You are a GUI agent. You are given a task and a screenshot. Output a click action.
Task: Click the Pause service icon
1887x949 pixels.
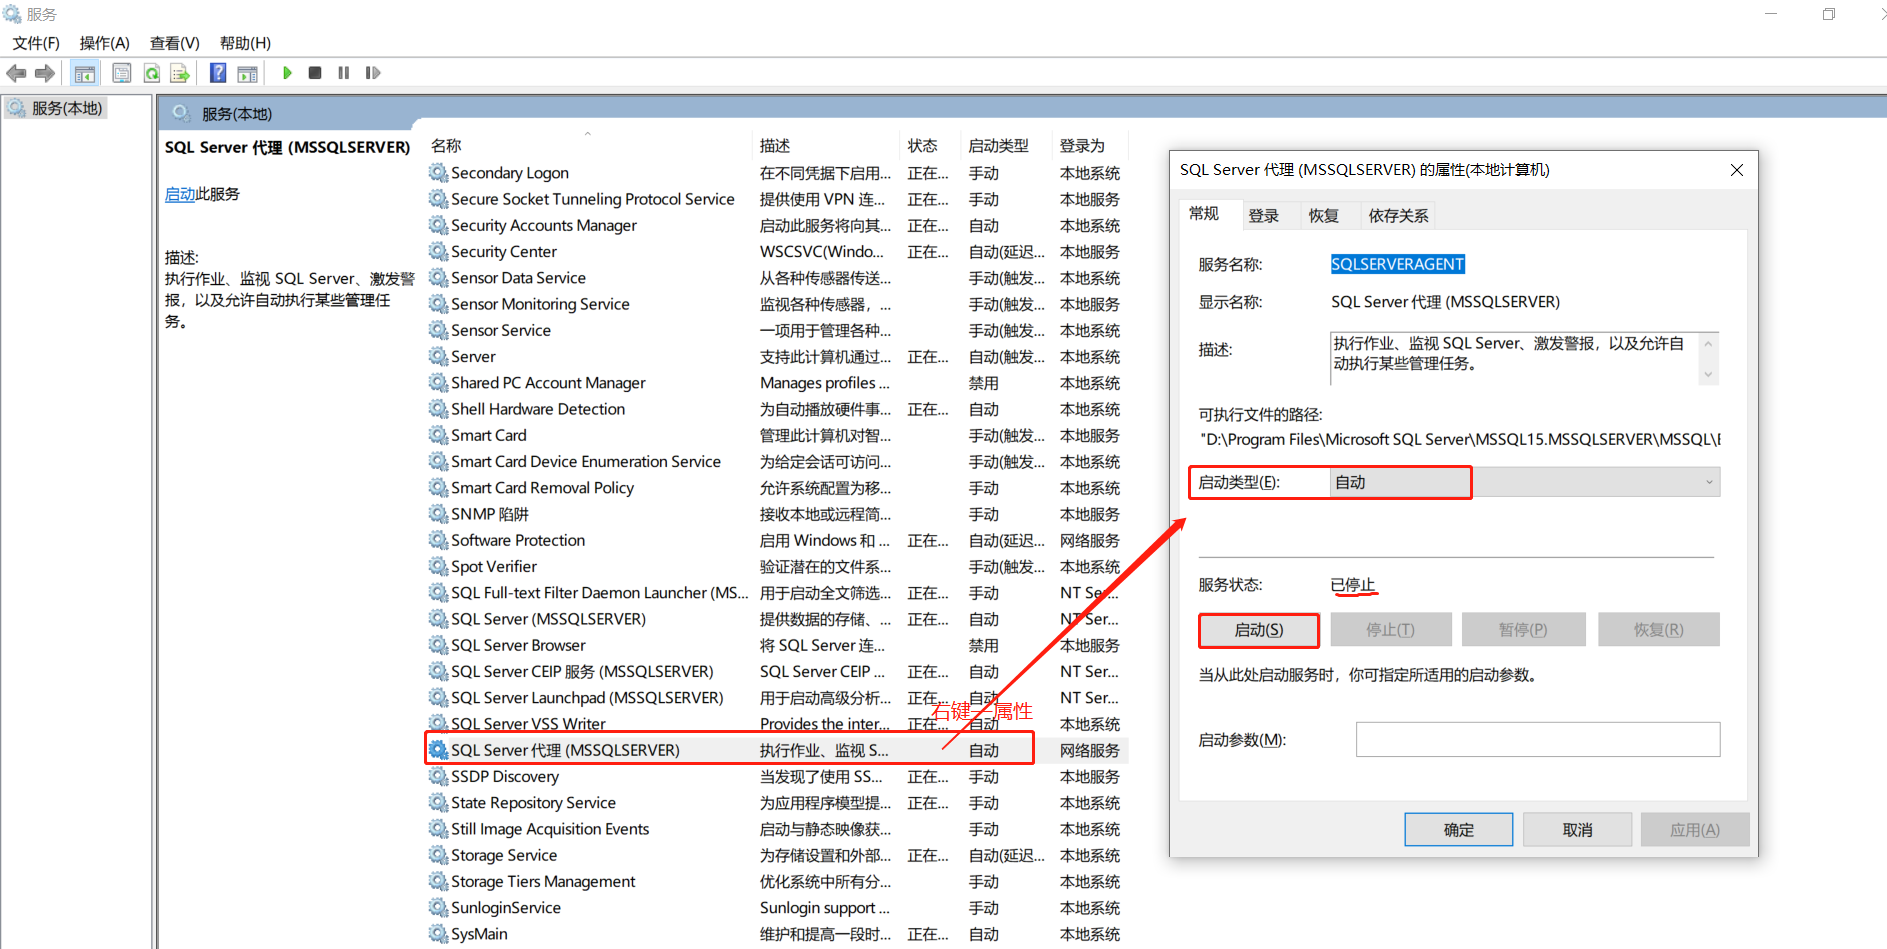[x=344, y=73]
